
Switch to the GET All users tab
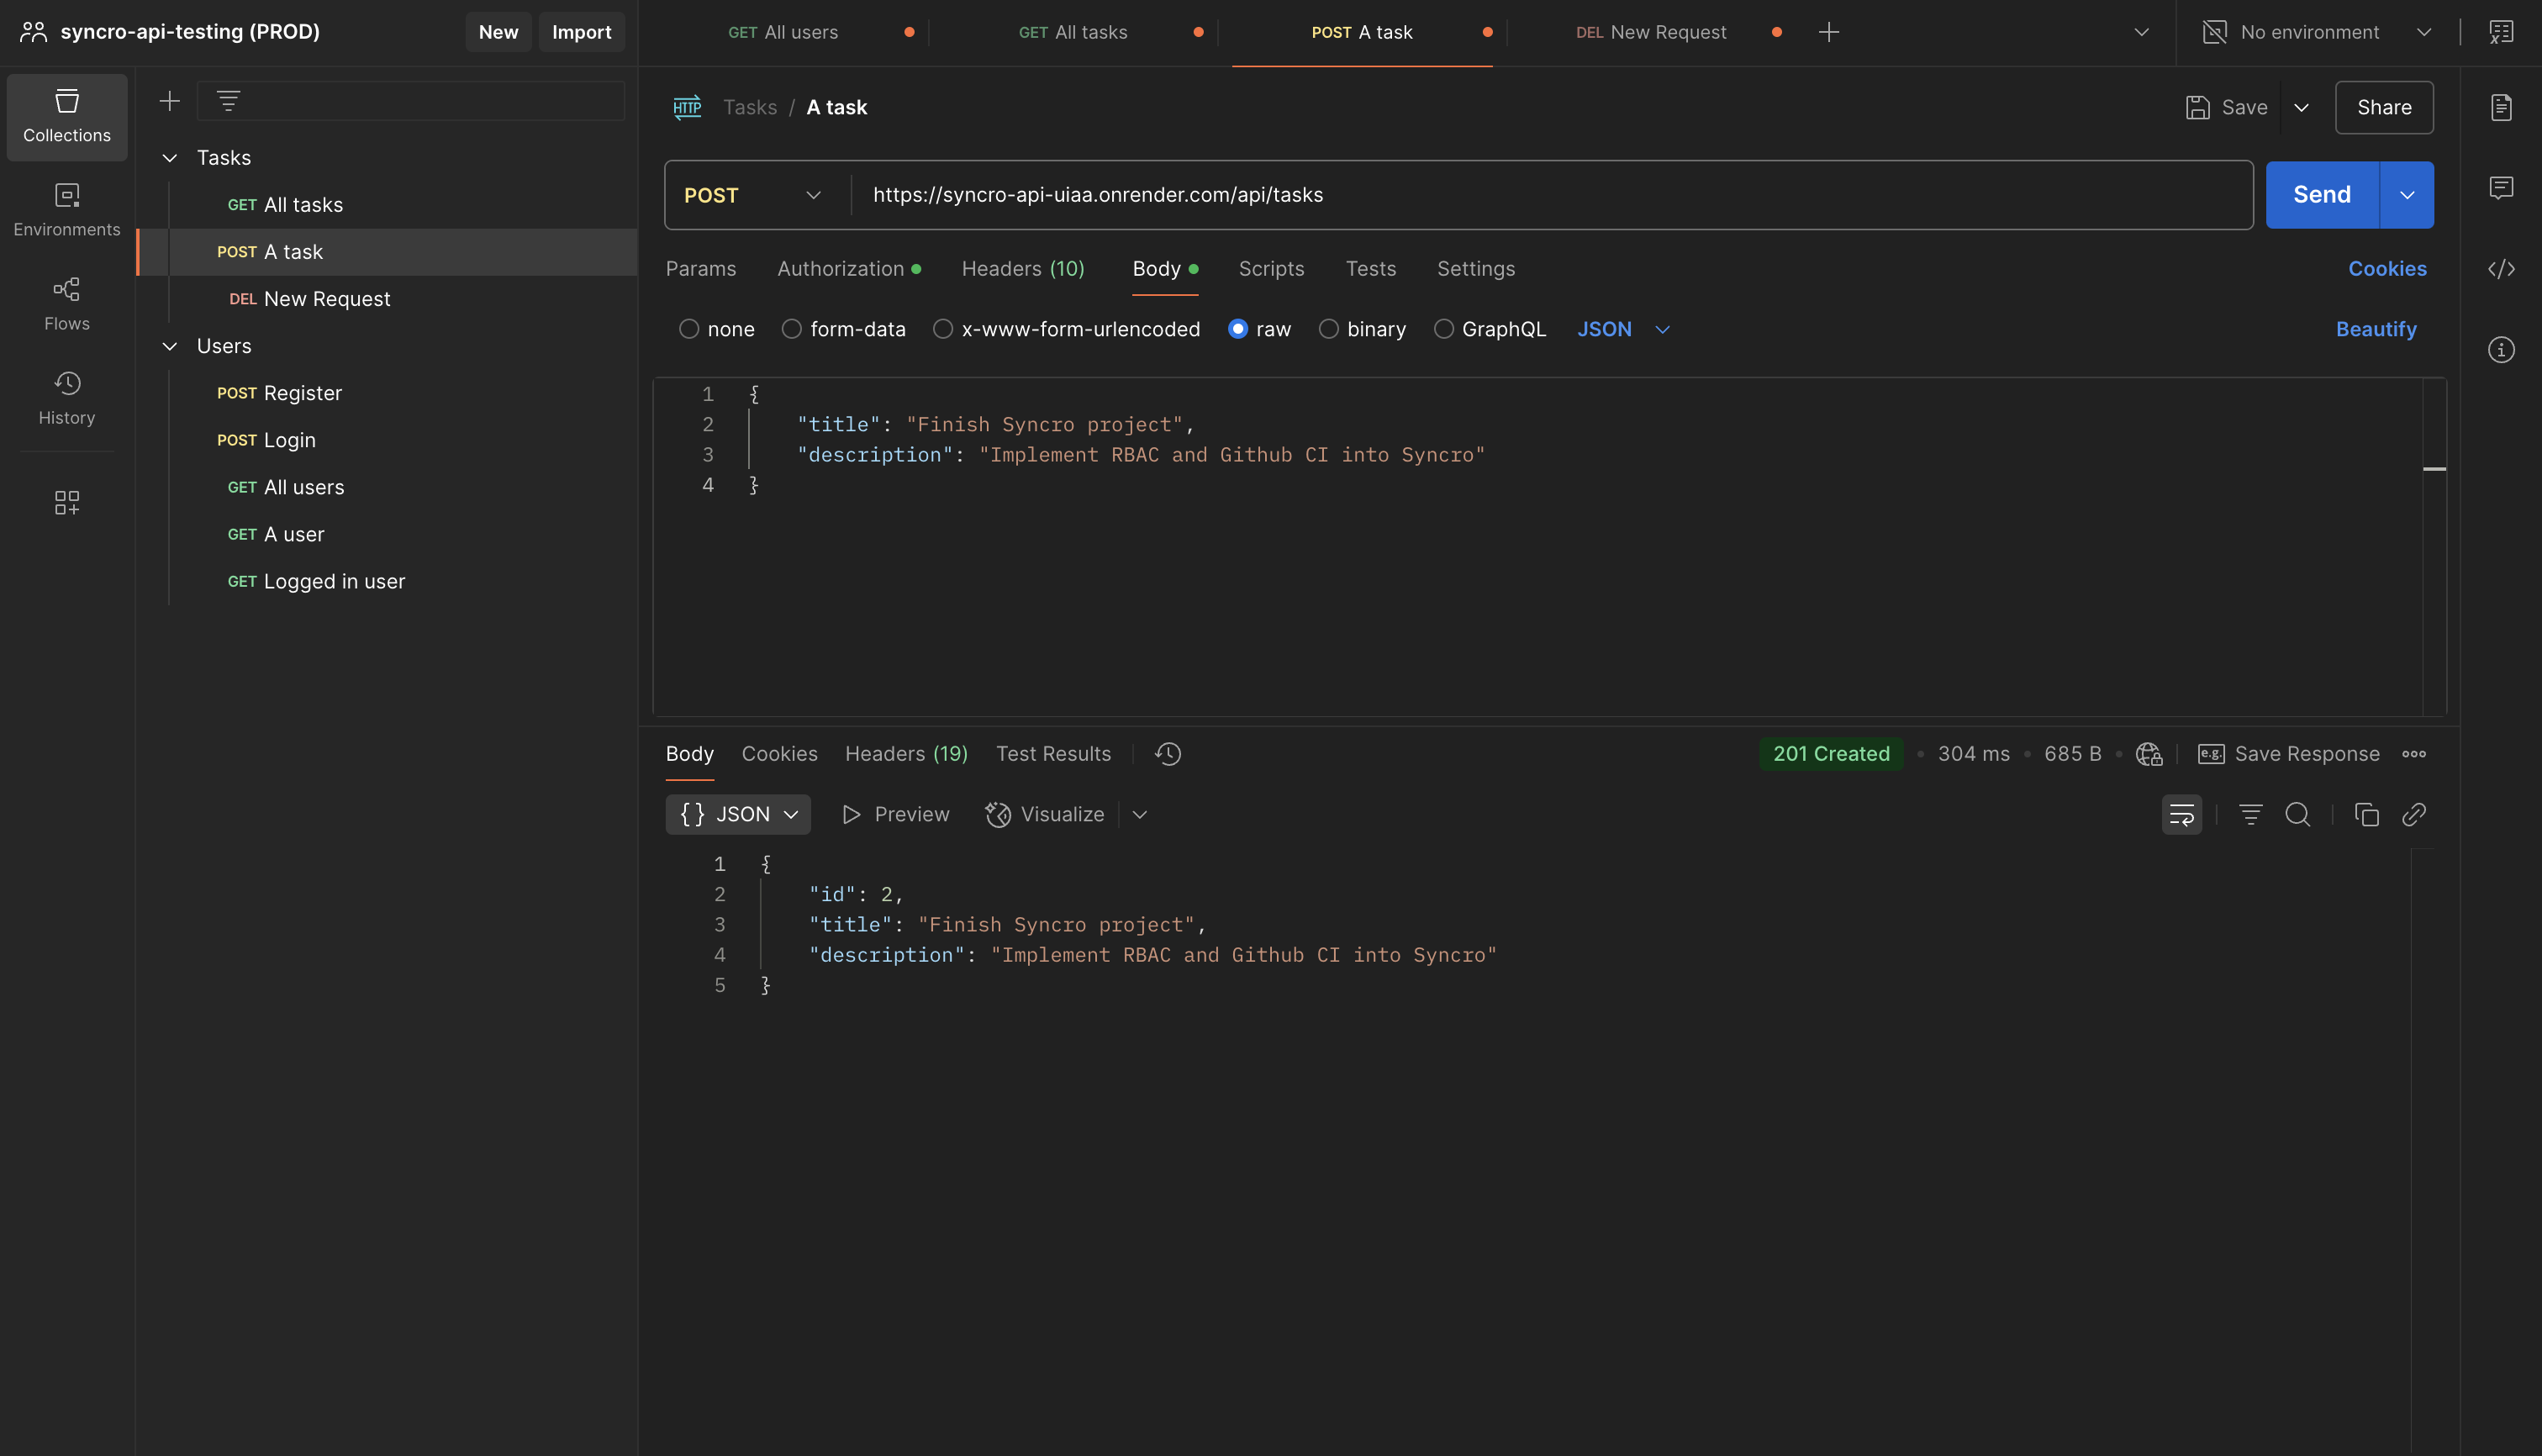pos(783,32)
